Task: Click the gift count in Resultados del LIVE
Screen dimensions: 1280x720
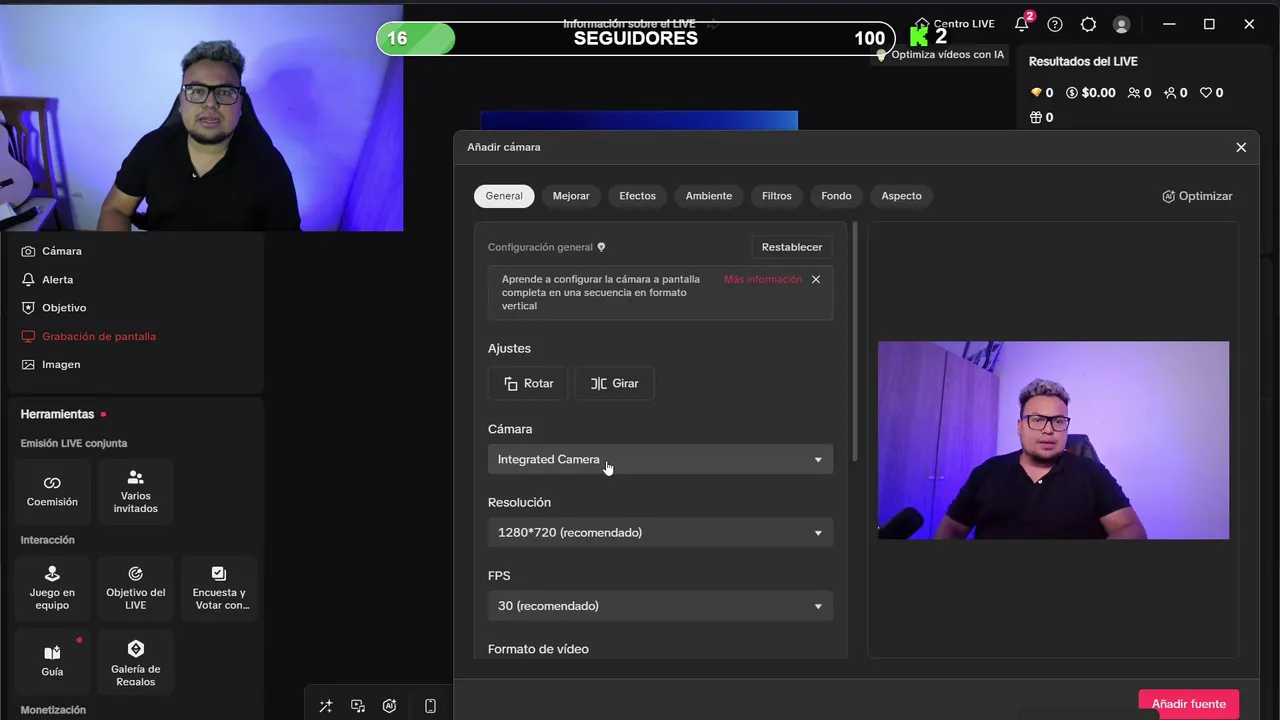Action: tap(1041, 117)
